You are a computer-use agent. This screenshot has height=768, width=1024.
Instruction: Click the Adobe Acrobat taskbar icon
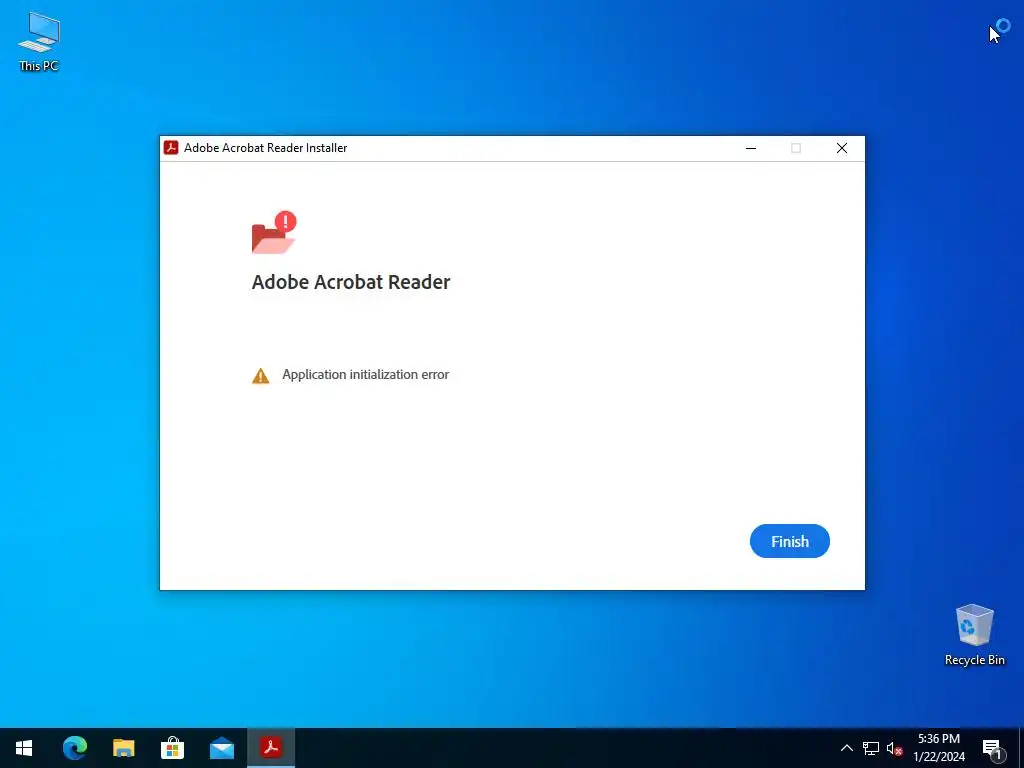[271, 748]
